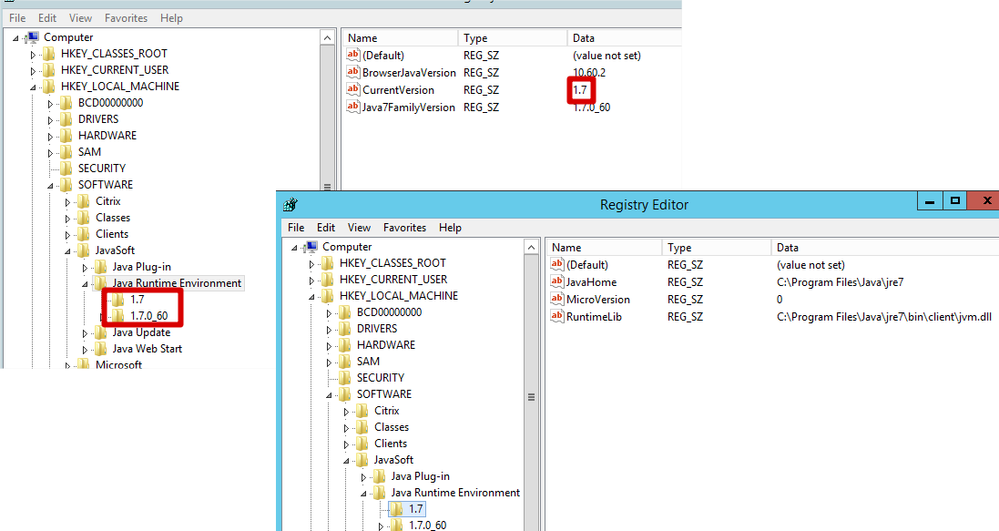Maximize the front Registry Editor window
This screenshot has height=531, width=999.
[954, 200]
